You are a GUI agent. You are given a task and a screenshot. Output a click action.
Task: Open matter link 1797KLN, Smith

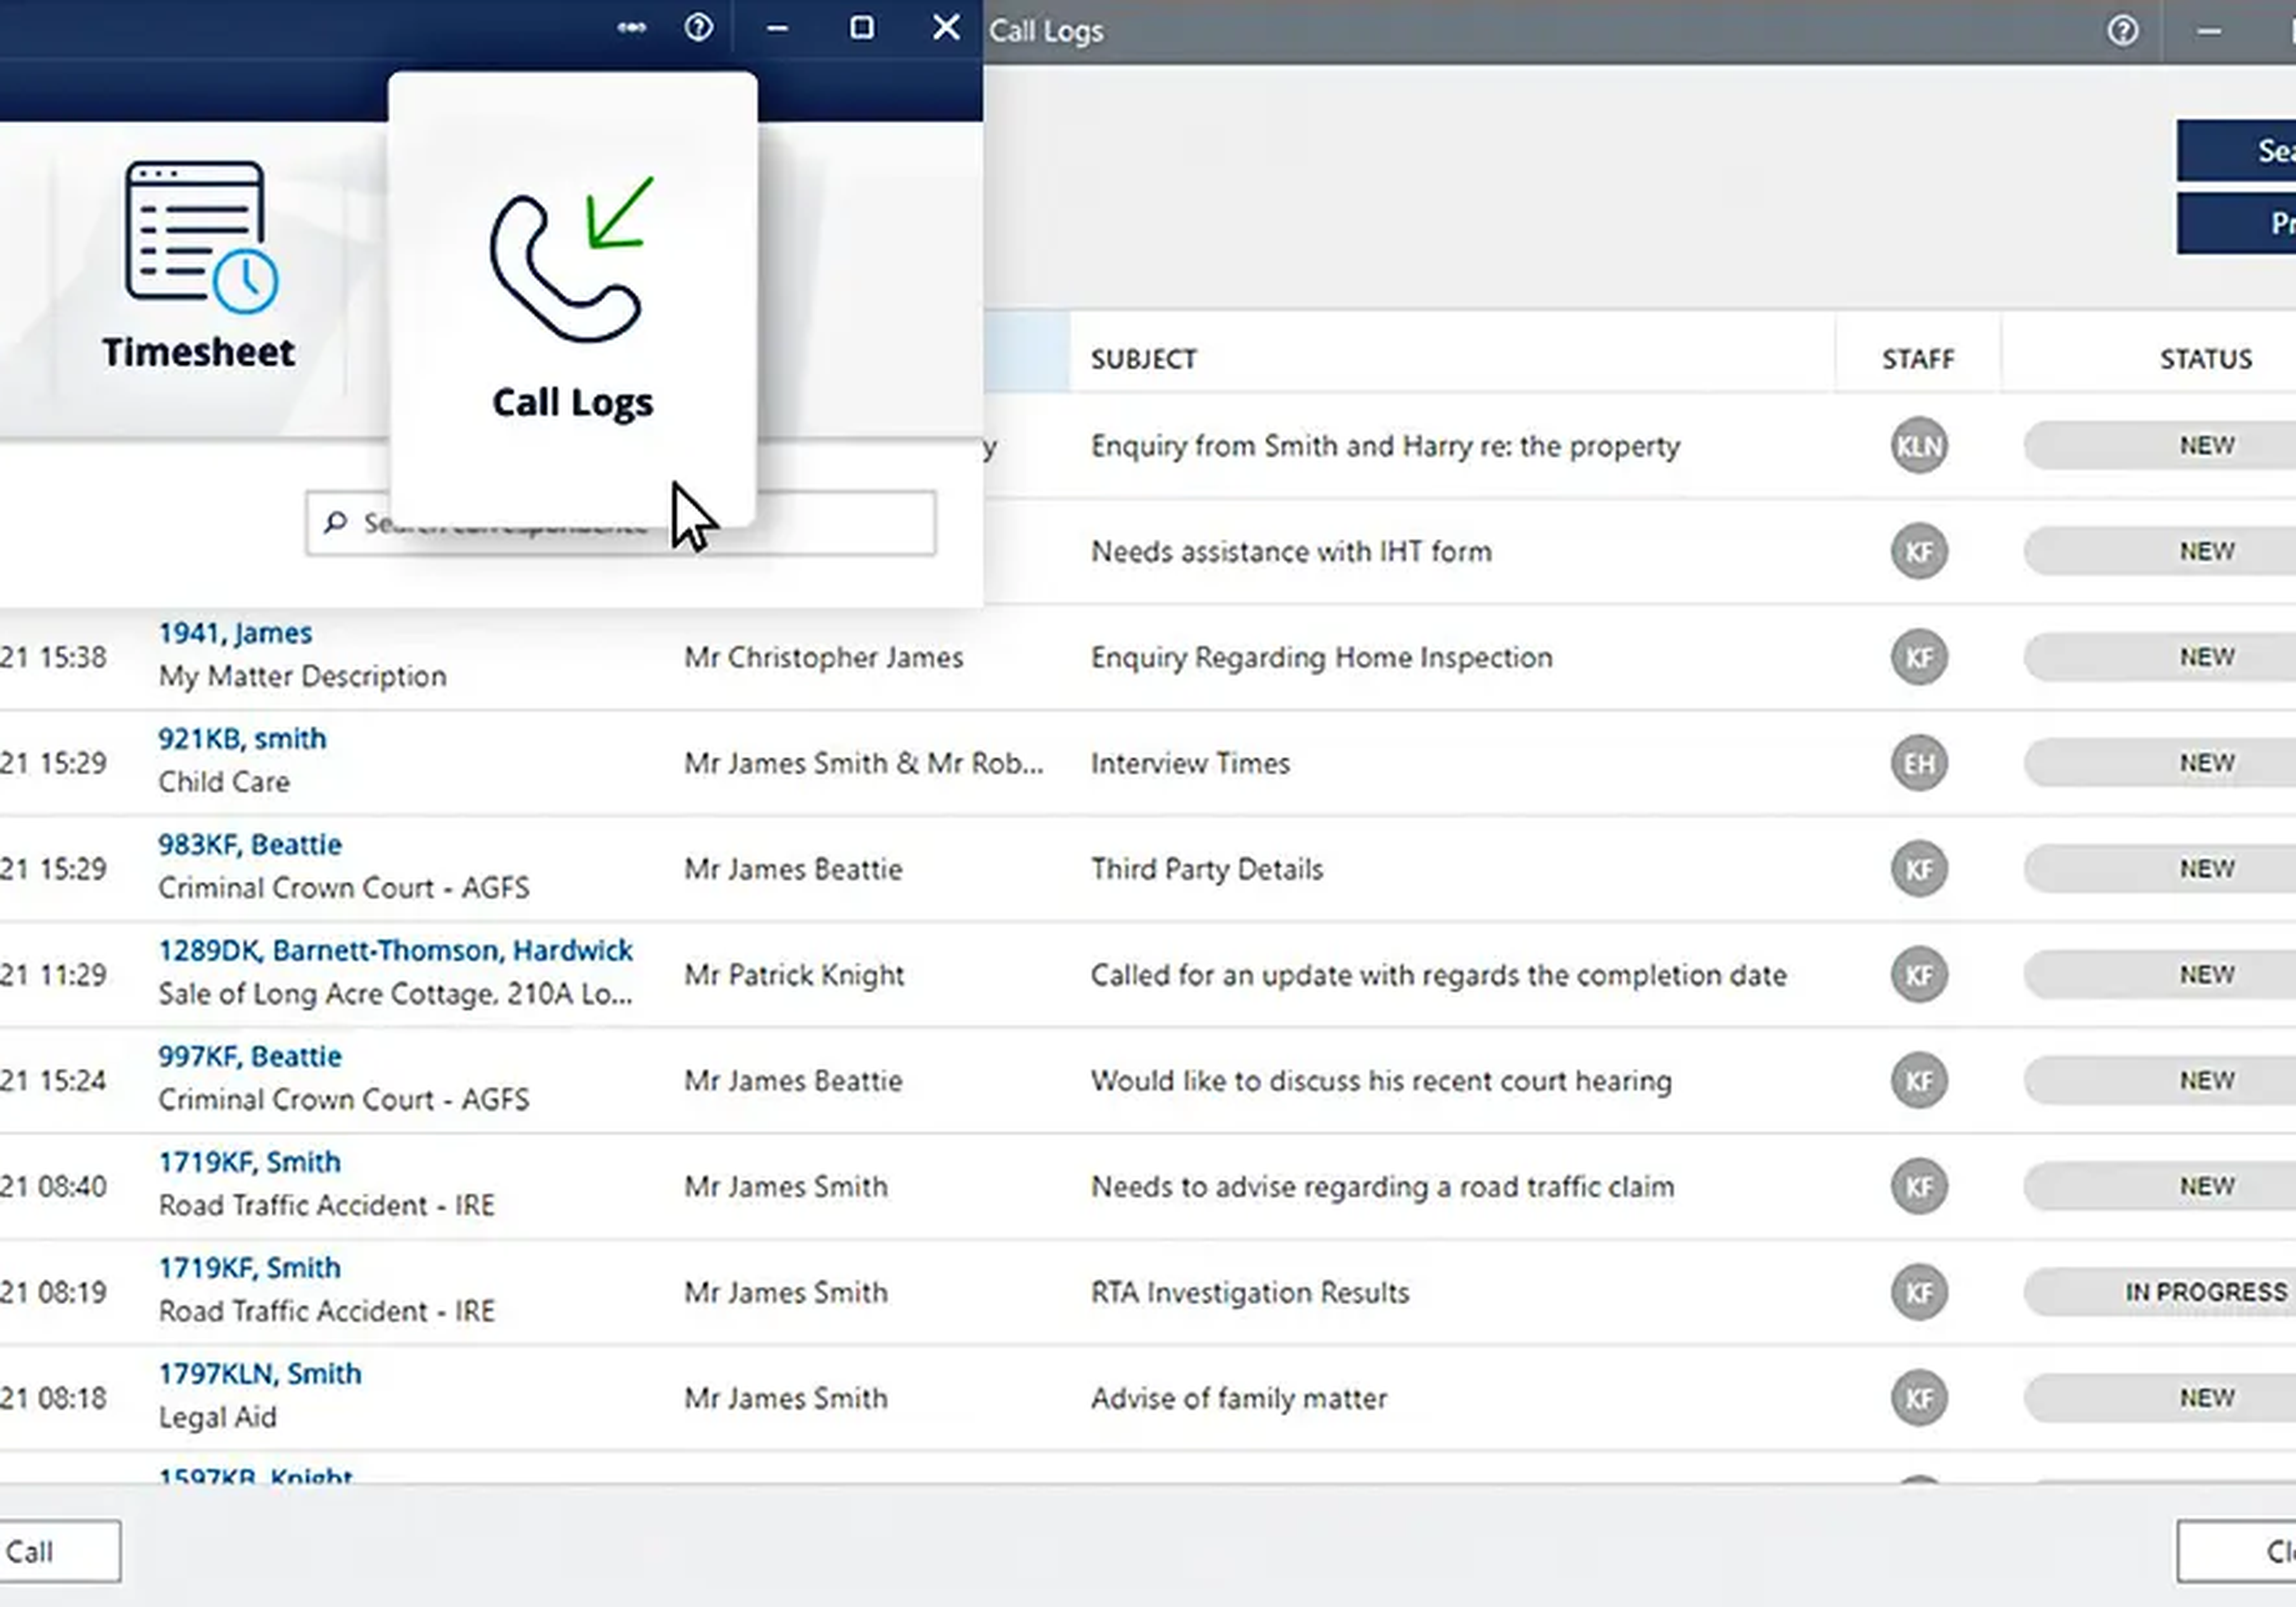260,1374
